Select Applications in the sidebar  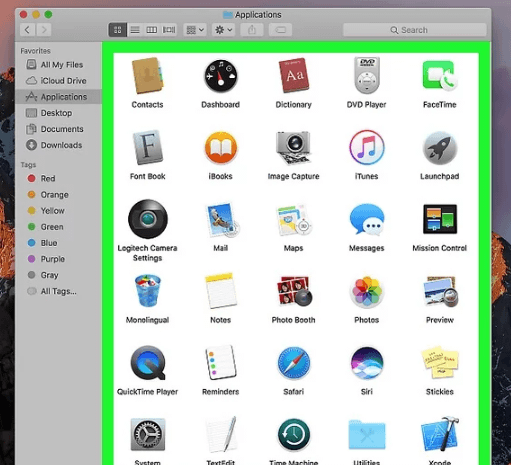point(58,97)
